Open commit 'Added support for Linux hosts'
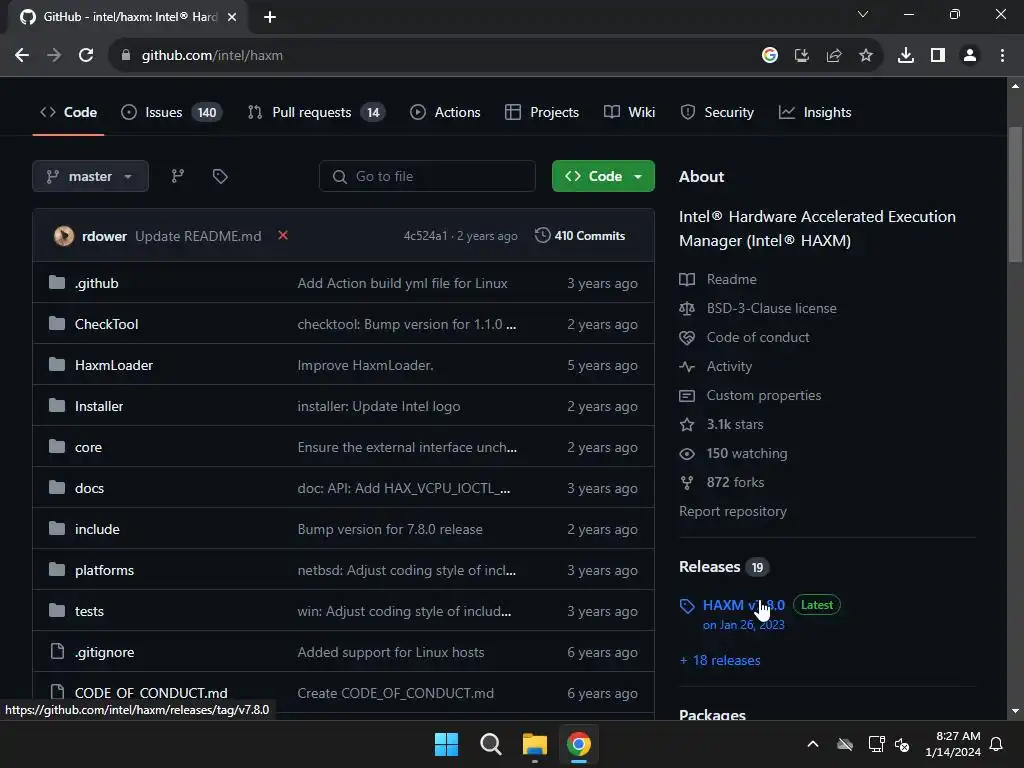The image size is (1024, 768). pyautogui.click(x=391, y=652)
